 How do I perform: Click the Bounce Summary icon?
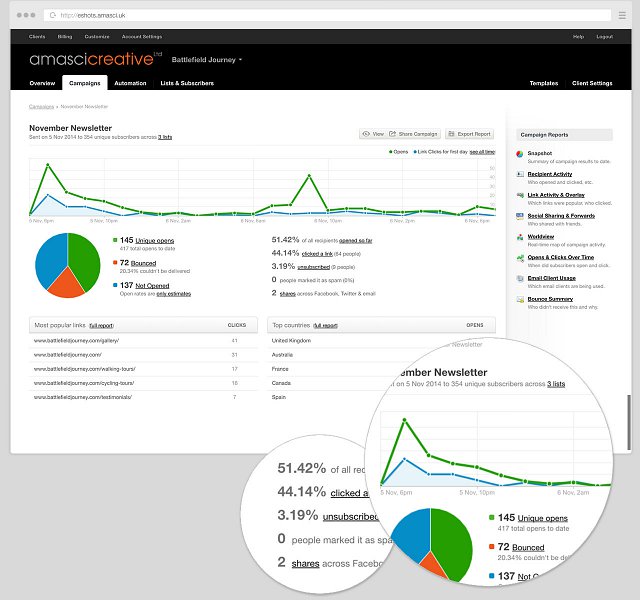tap(520, 299)
